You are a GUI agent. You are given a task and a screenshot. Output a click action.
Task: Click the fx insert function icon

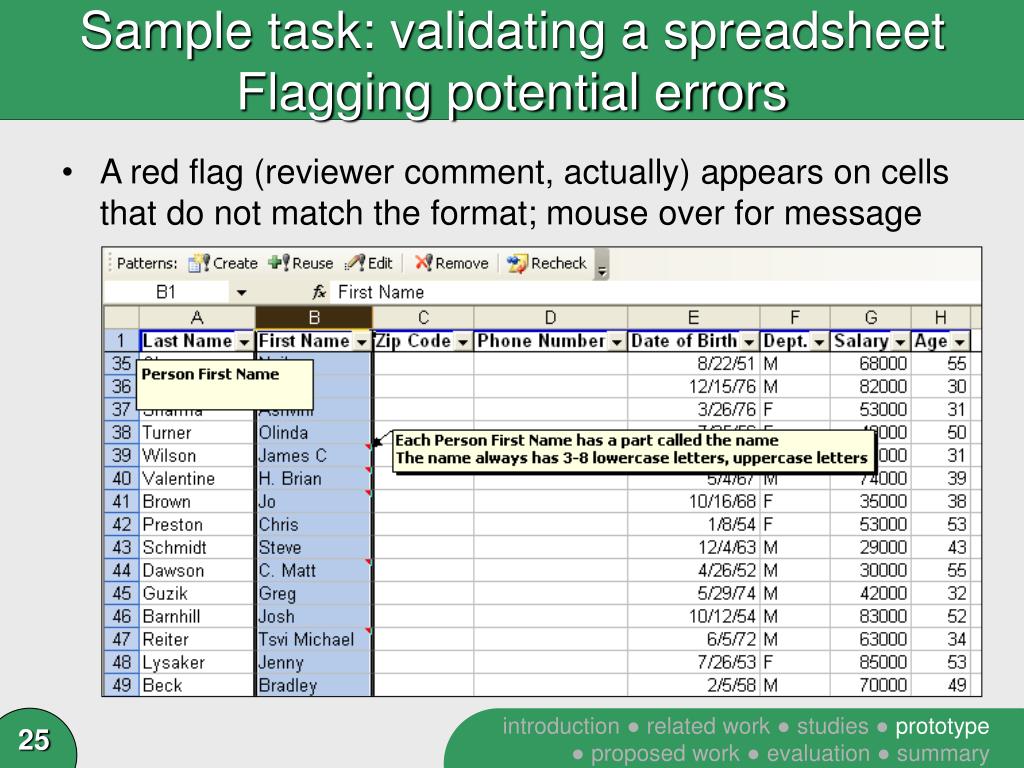pos(319,292)
